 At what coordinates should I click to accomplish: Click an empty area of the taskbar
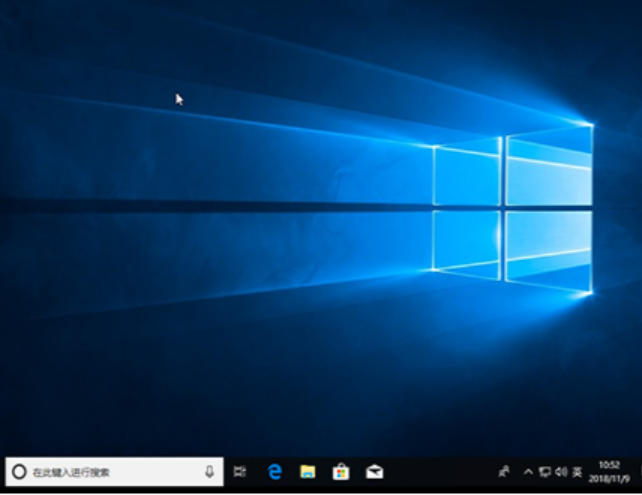[x=440, y=471]
